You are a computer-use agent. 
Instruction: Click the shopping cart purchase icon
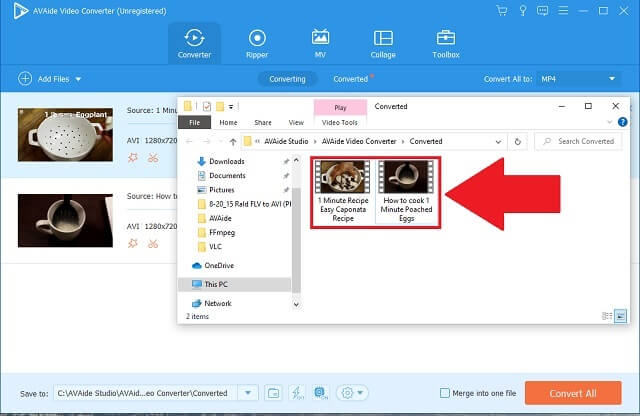point(501,10)
